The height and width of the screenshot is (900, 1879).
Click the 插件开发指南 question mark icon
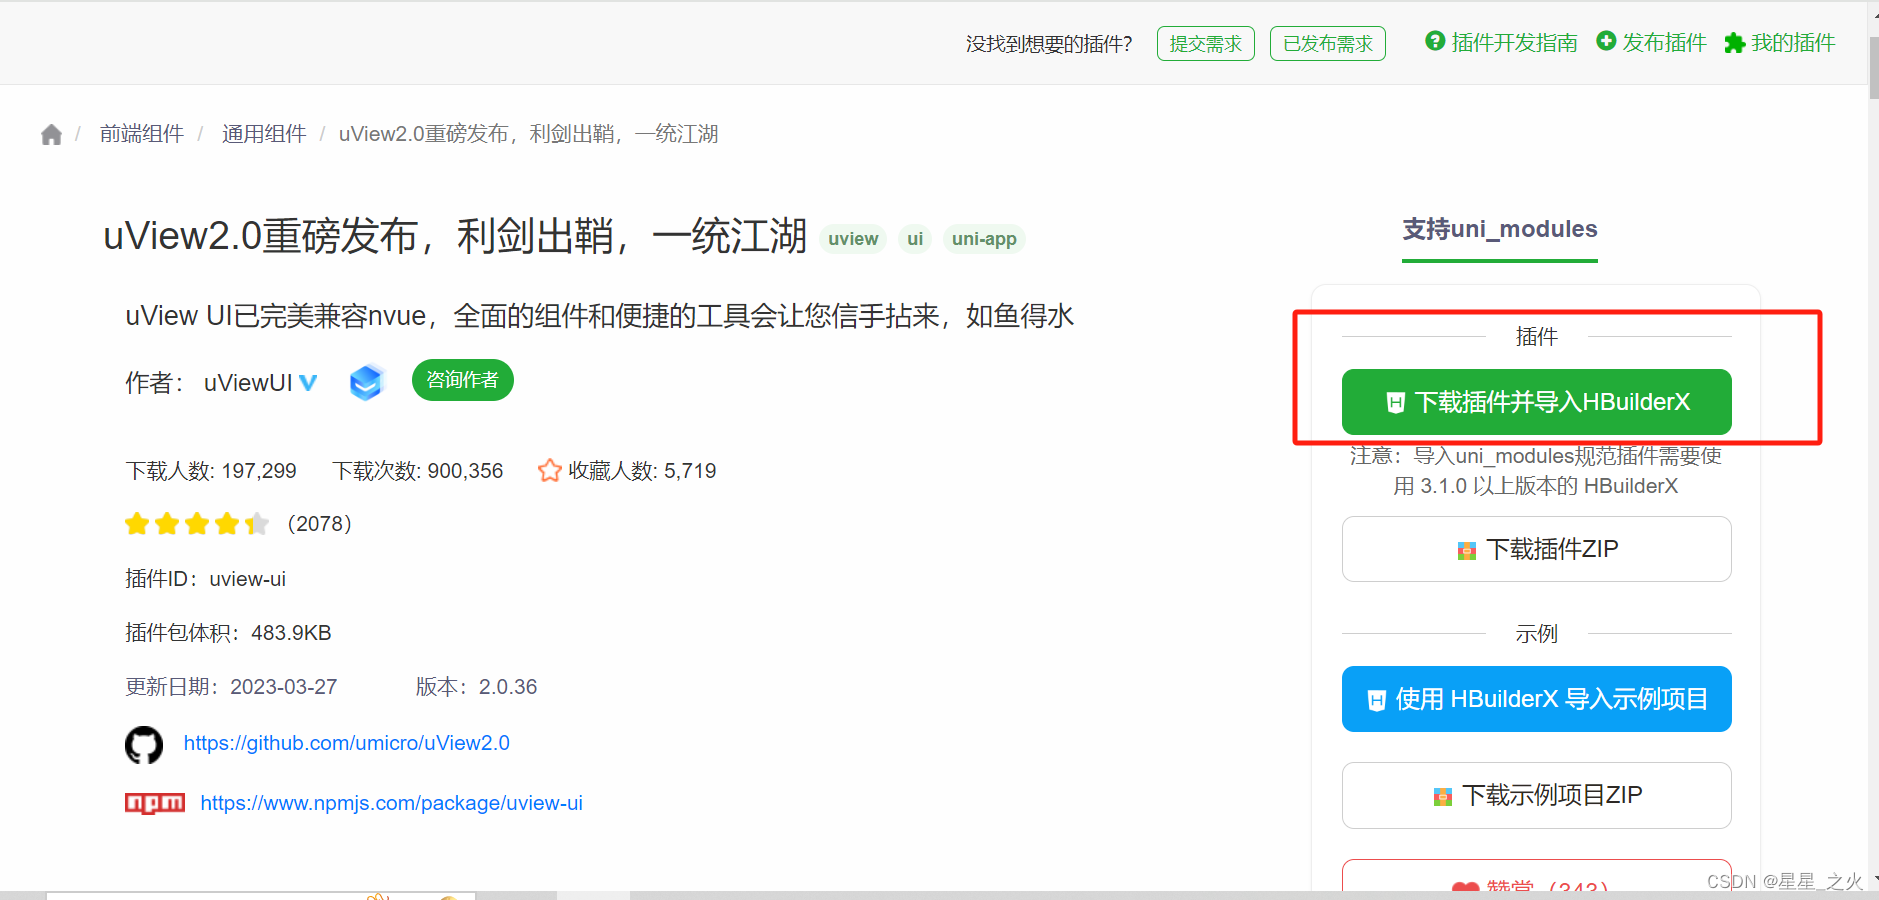[x=1434, y=41]
